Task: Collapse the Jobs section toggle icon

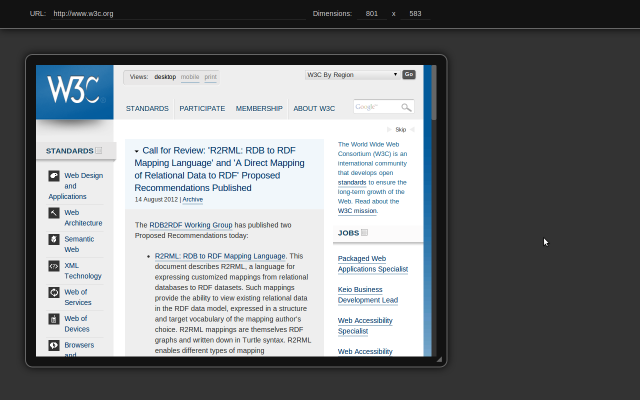Action: [x=364, y=233]
